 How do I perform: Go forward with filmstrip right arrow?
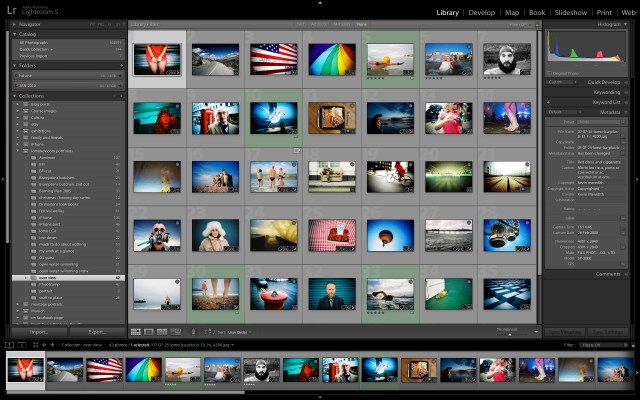52,345
